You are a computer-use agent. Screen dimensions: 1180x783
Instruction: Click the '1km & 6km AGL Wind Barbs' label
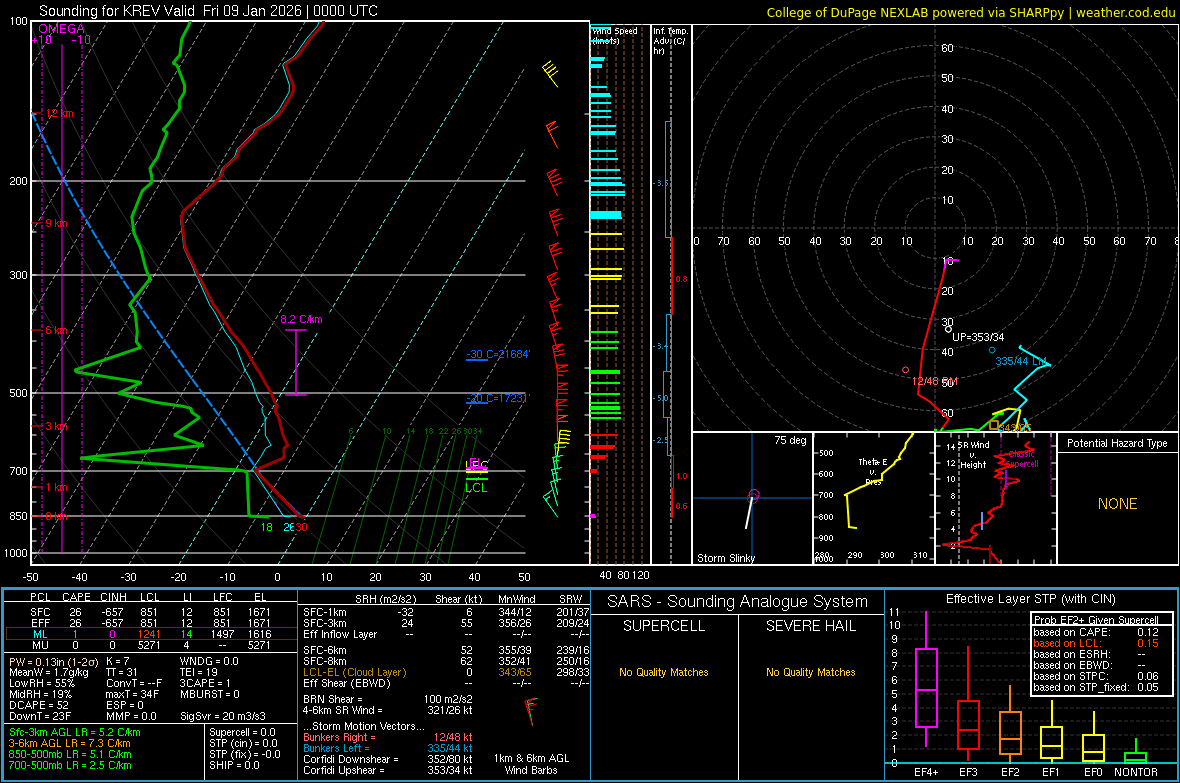[531, 764]
